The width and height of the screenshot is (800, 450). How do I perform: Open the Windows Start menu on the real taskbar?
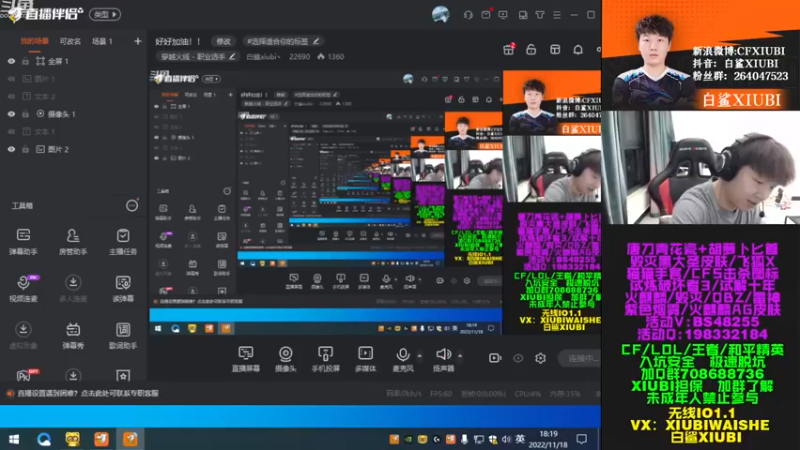click(14, 439)
